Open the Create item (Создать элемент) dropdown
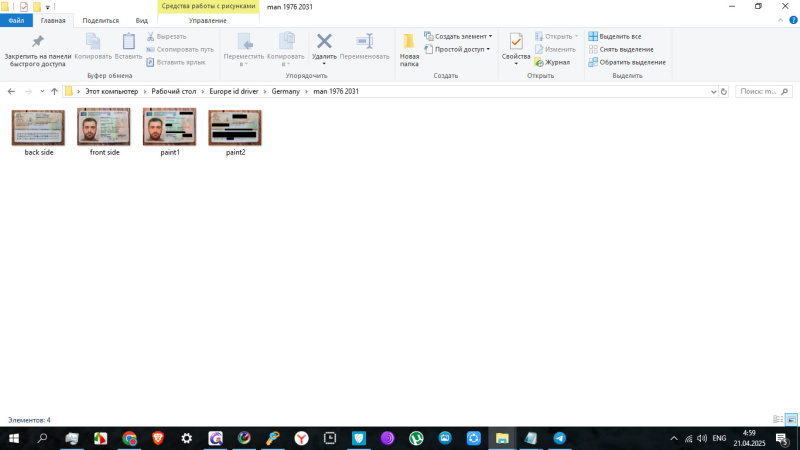This screenshot has height=450, width=800. [458, 36]
